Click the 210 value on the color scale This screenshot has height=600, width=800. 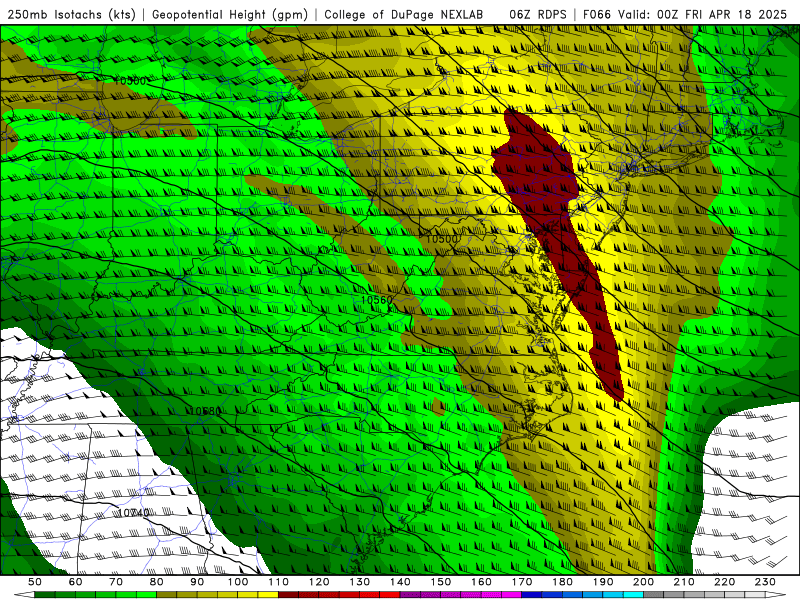point(684,582)
